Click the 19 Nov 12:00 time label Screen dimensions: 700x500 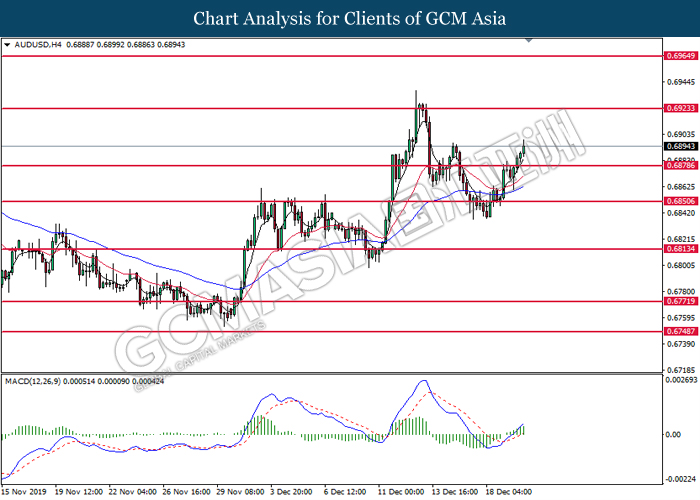[79, 492]
